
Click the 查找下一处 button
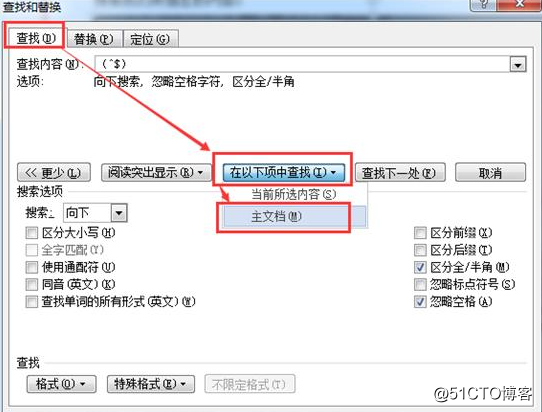click(x=400, y=172)
